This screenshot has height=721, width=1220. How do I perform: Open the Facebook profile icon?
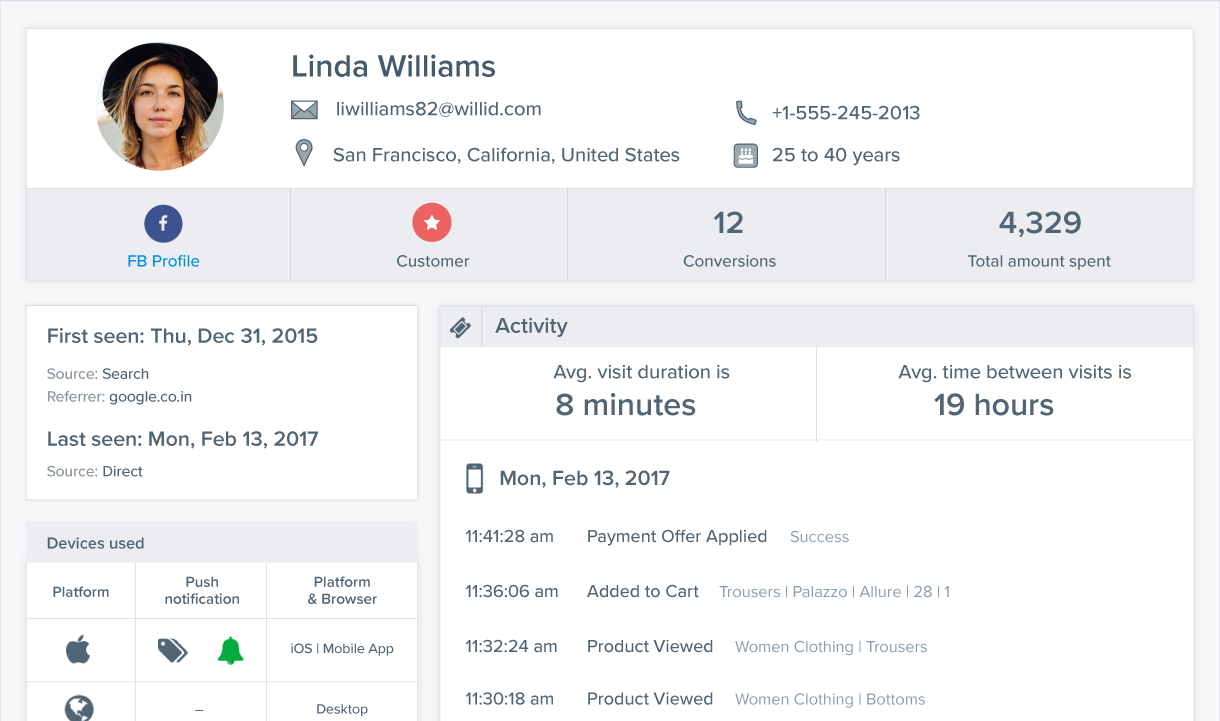coord(163,223)
